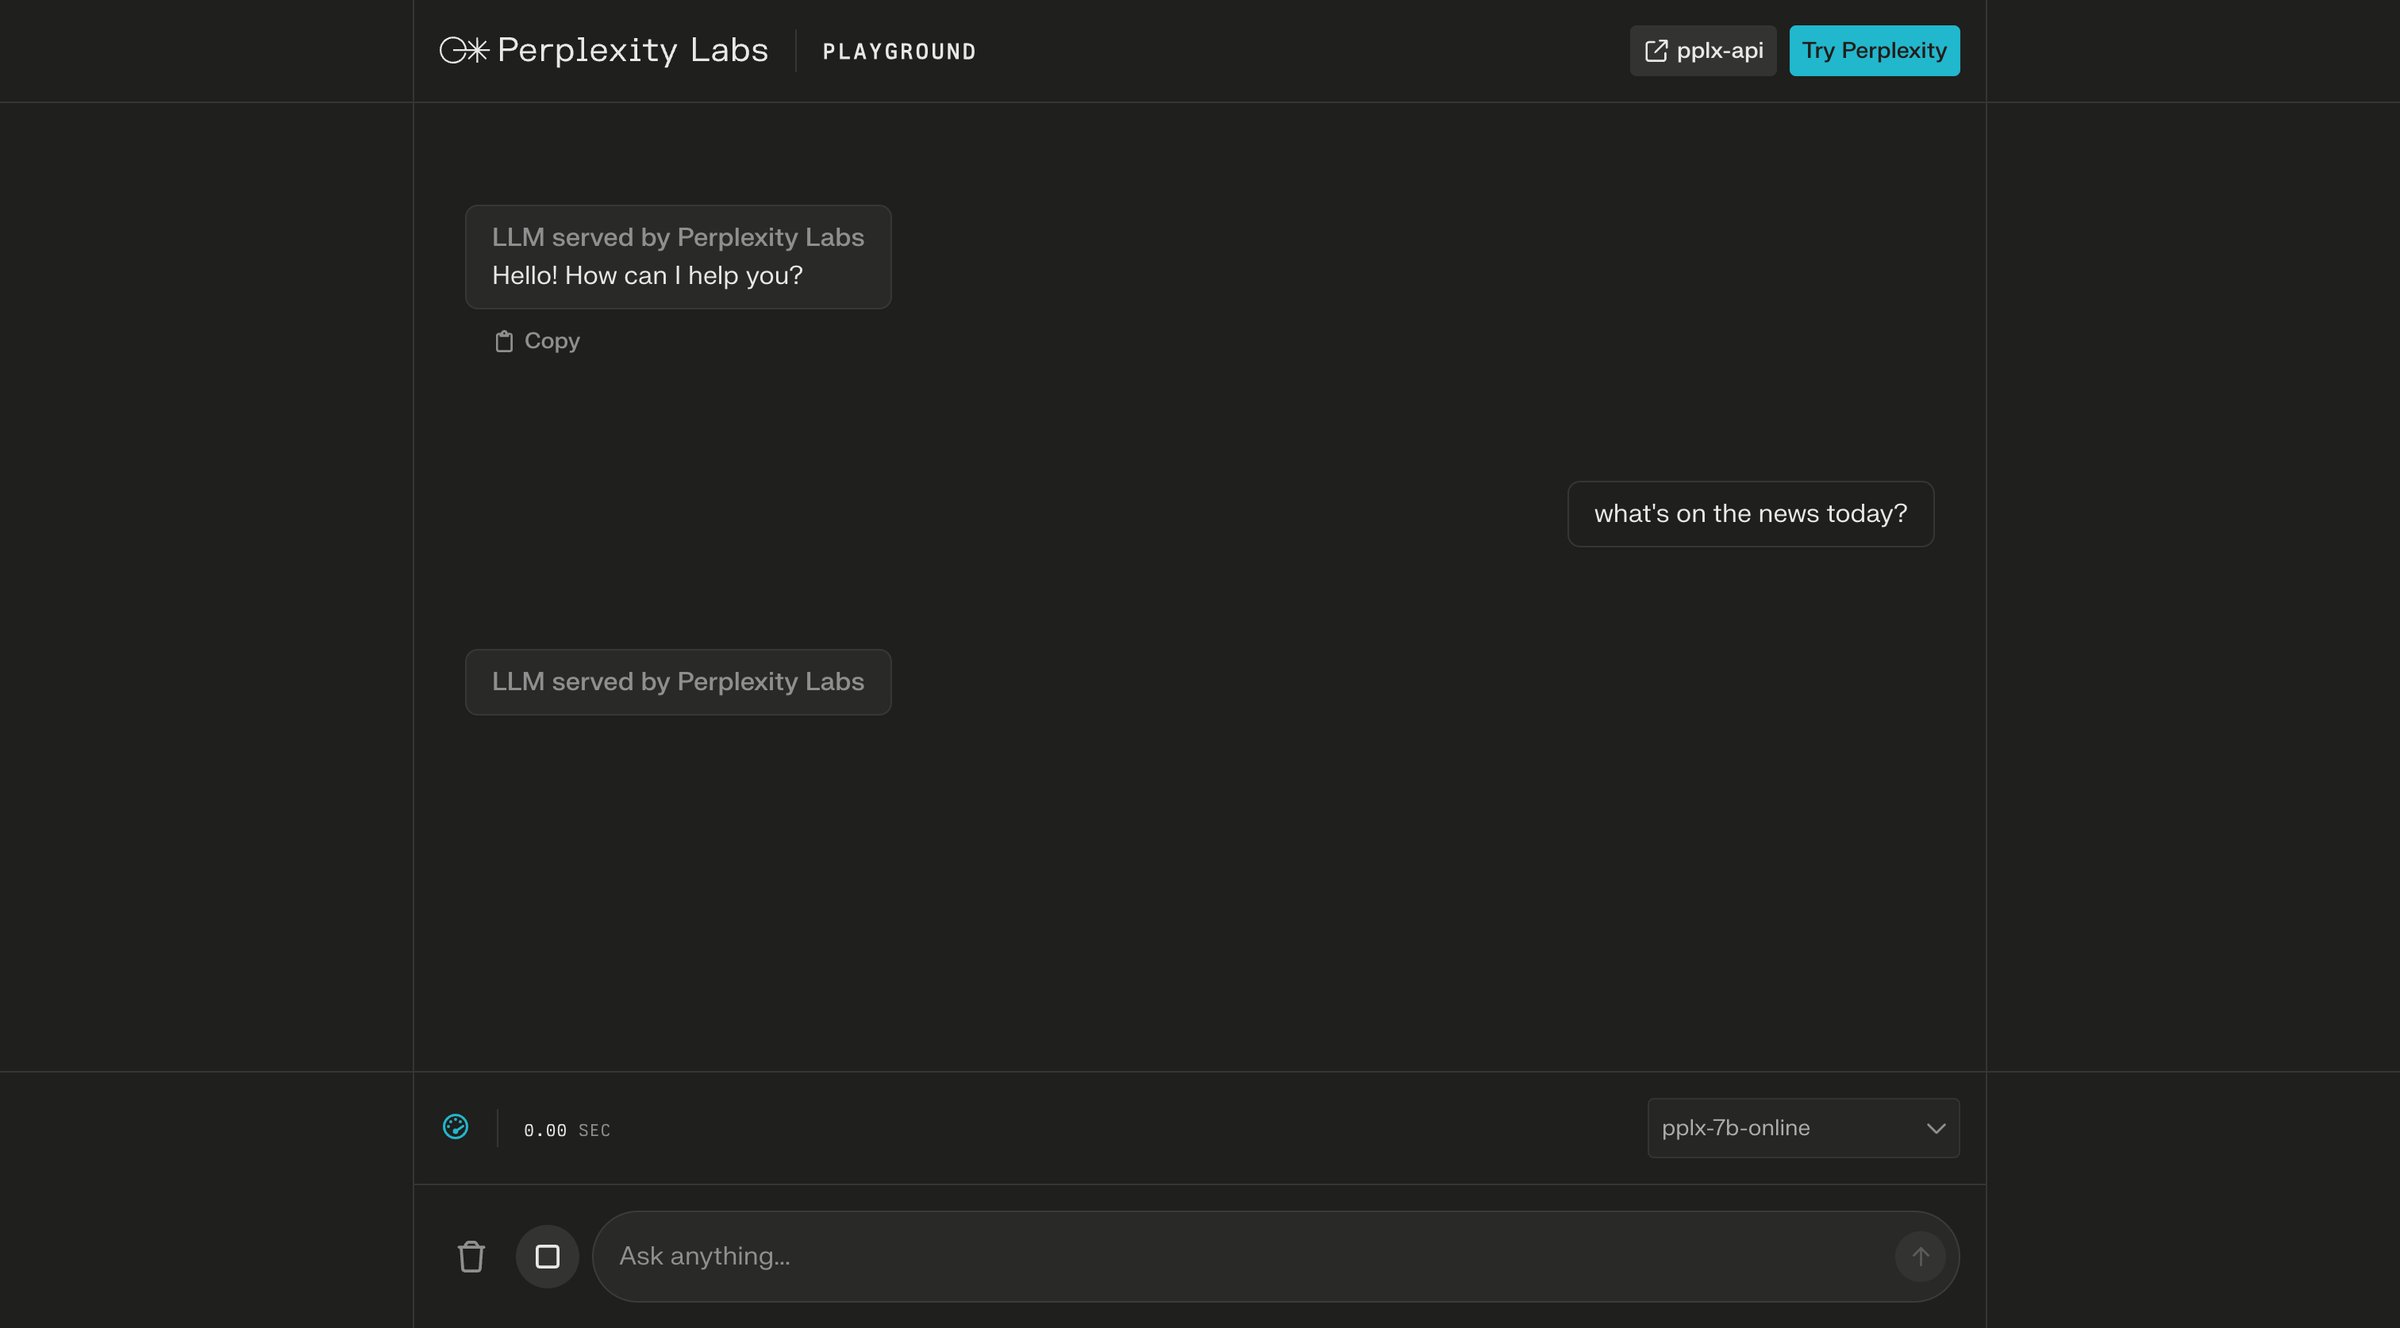Click the Try Perplexity button
This screenshot has width=2400, height=1328.
pyautogui.click(x=1874, y=50)
